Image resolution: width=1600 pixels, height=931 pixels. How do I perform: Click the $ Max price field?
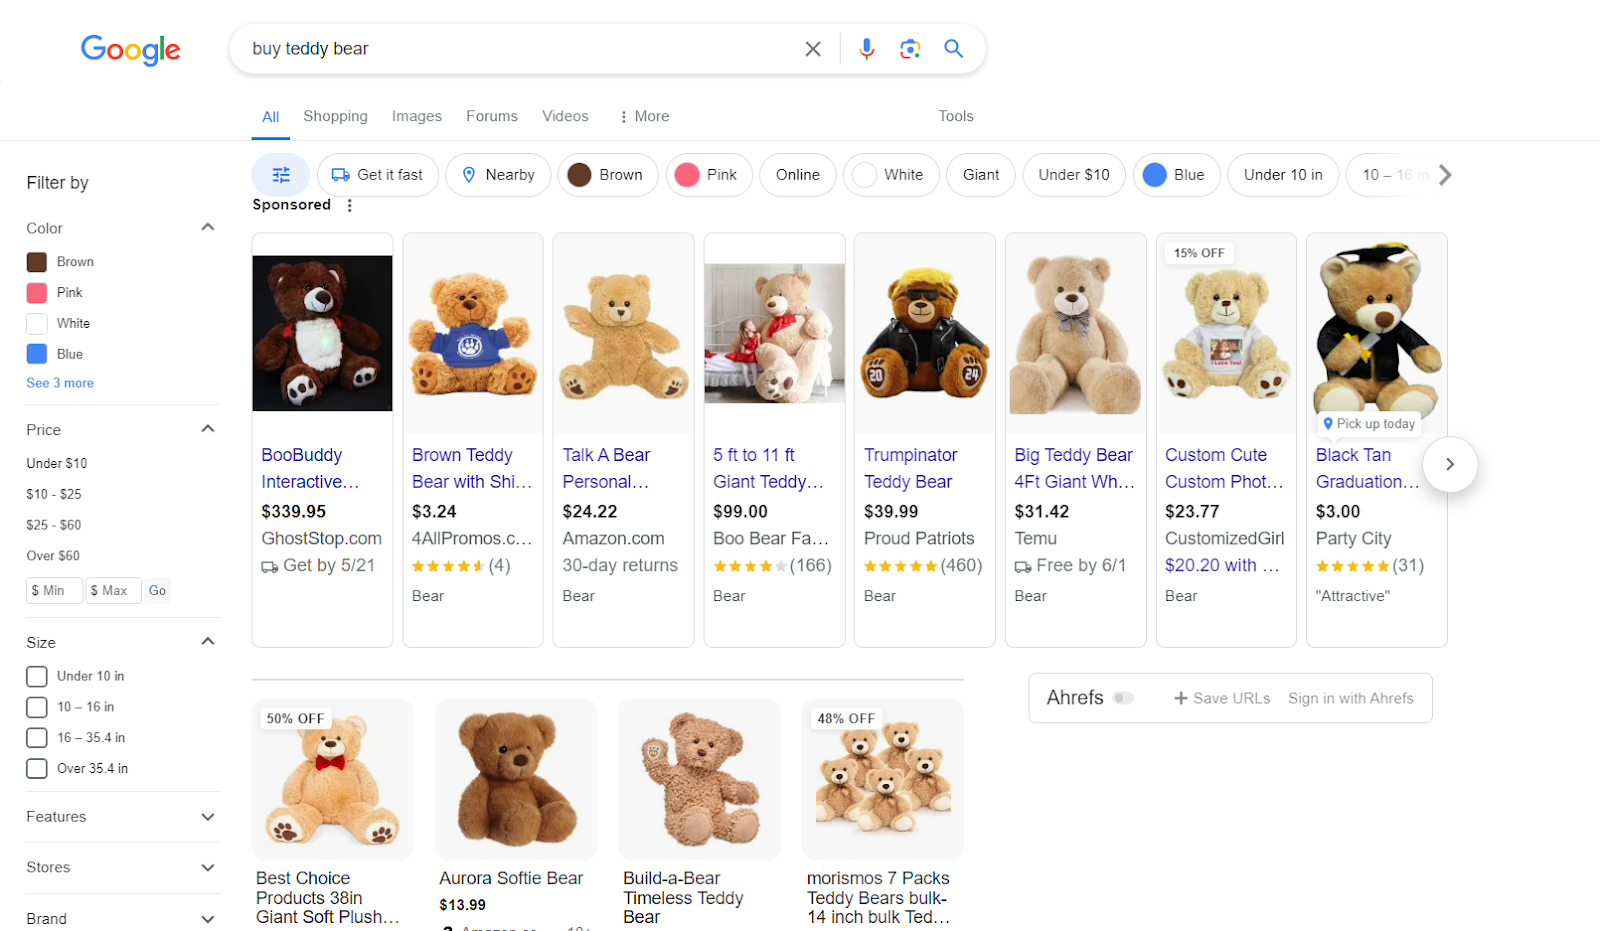(113, 591)
